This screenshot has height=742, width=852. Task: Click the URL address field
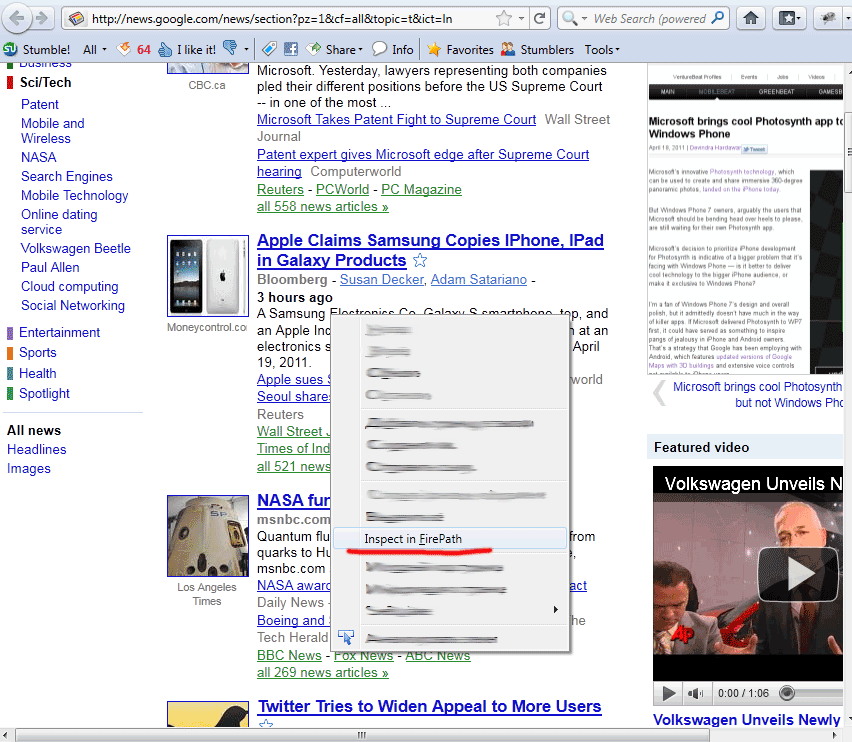coord(292,19)
